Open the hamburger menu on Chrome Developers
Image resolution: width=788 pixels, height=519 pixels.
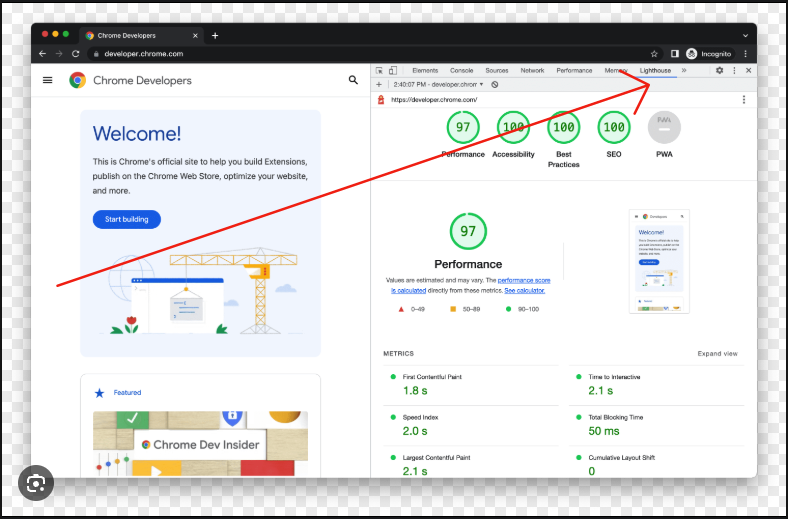pyautogui.click(x=48, y=80)
